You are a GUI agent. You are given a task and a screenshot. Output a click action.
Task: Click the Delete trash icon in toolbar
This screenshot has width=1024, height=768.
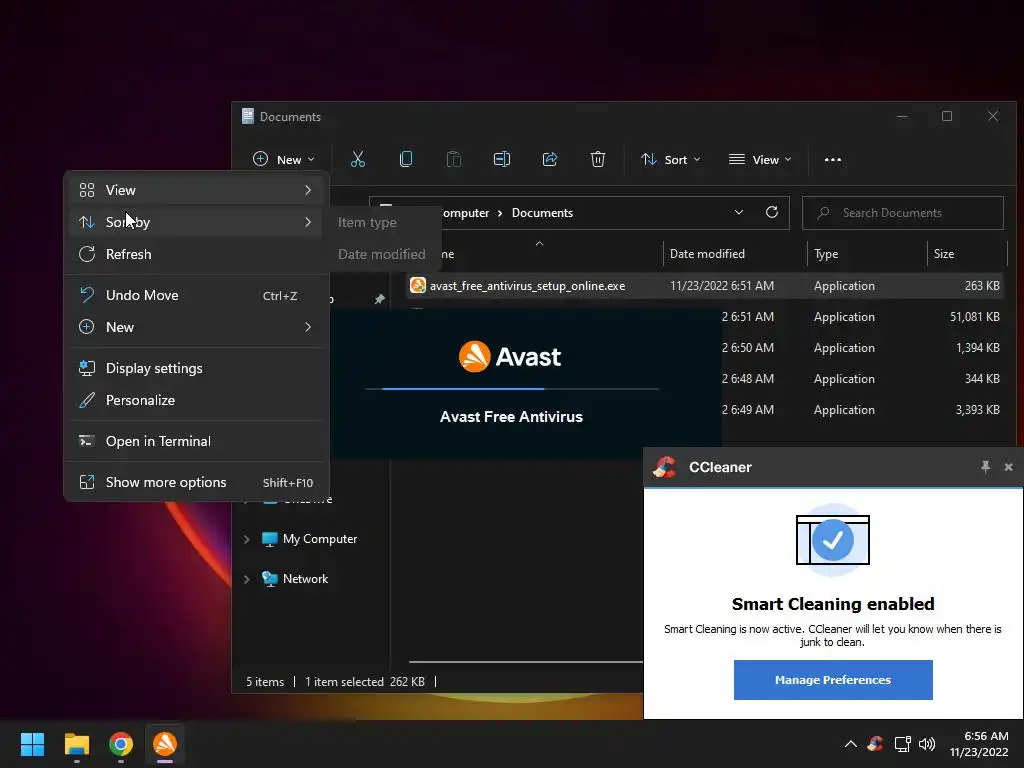[598, 159]
